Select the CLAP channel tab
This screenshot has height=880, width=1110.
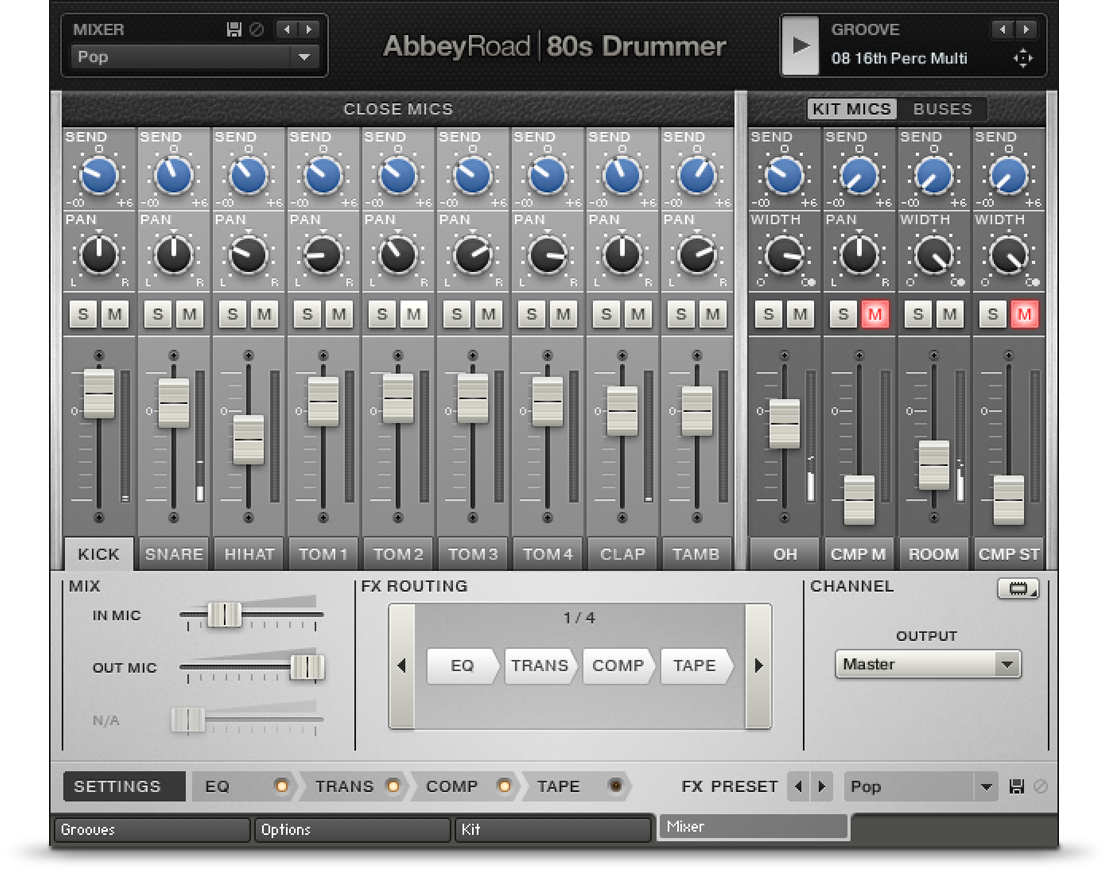coord(622,554)
